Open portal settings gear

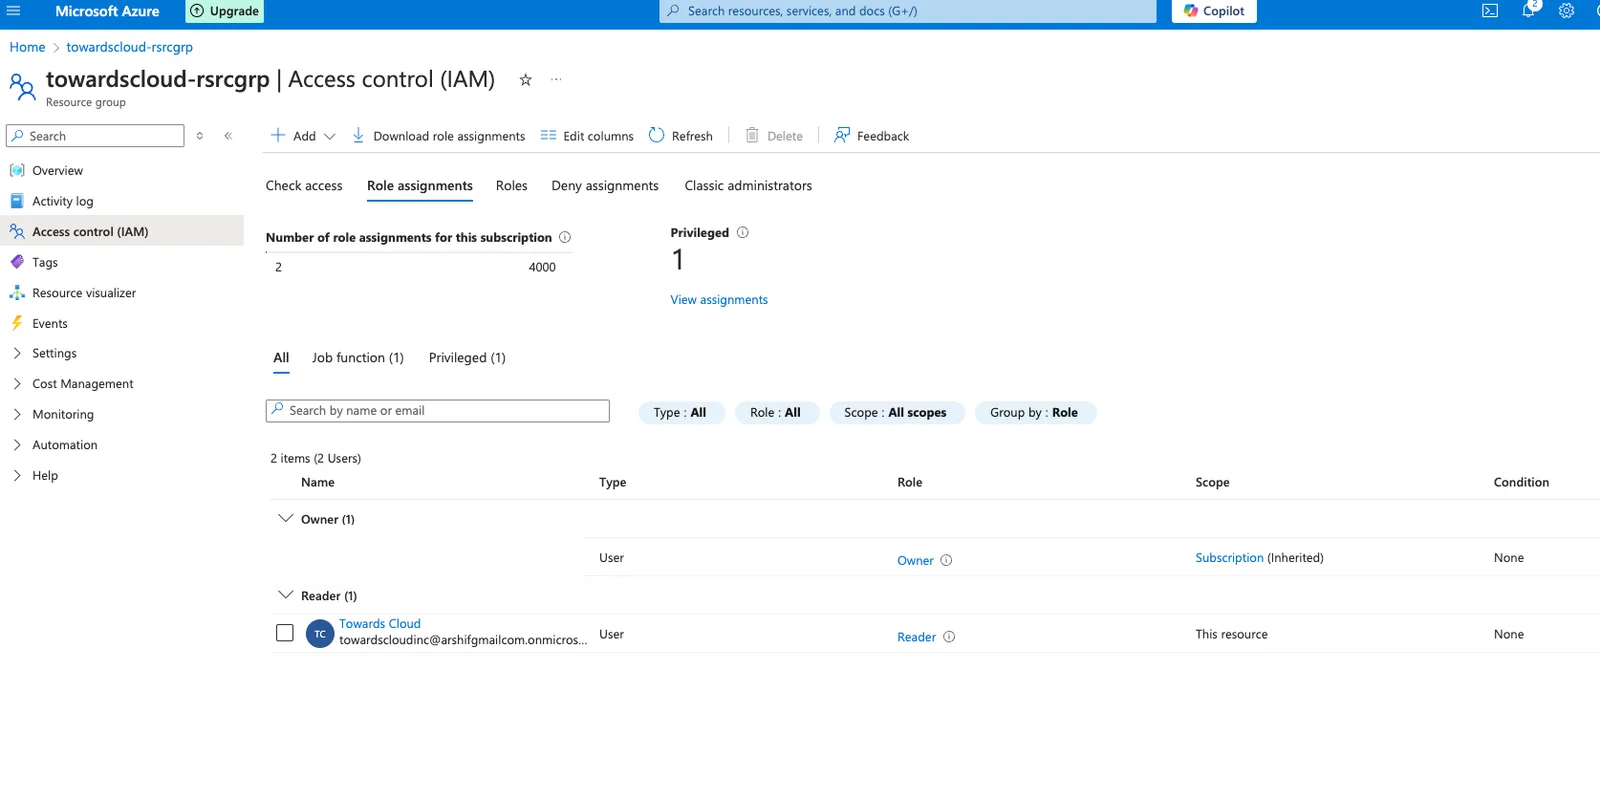pos(1566,11)
